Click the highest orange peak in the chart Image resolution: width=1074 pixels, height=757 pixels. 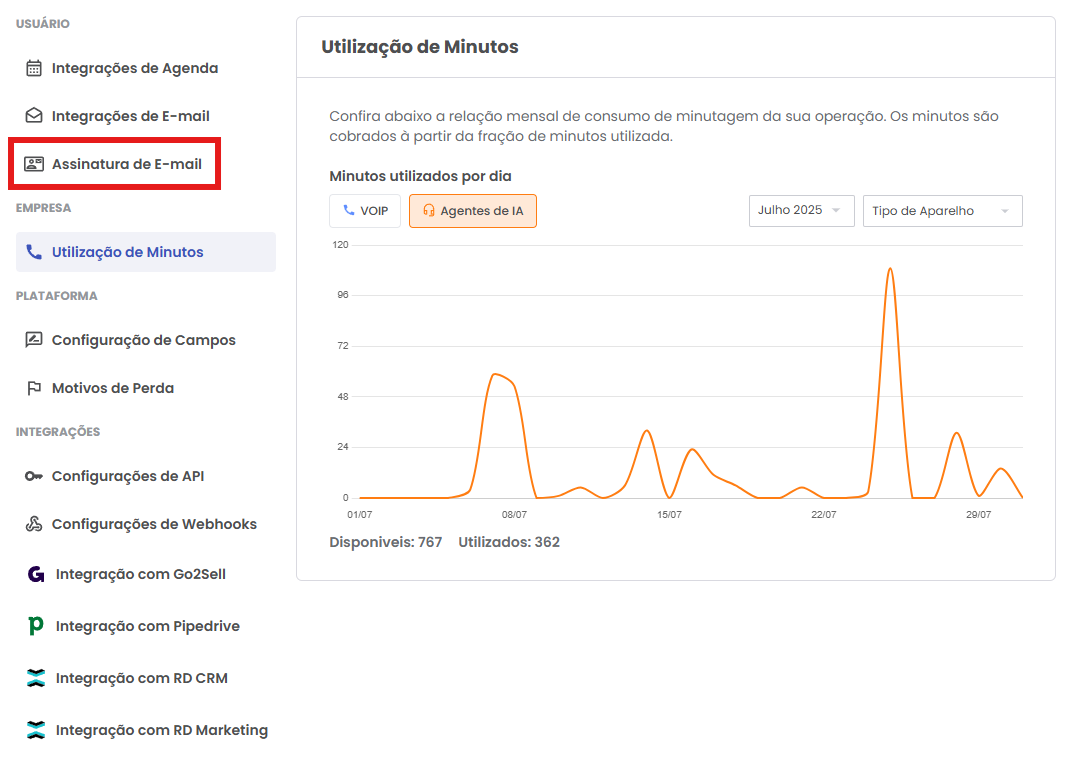pos(889,269)
